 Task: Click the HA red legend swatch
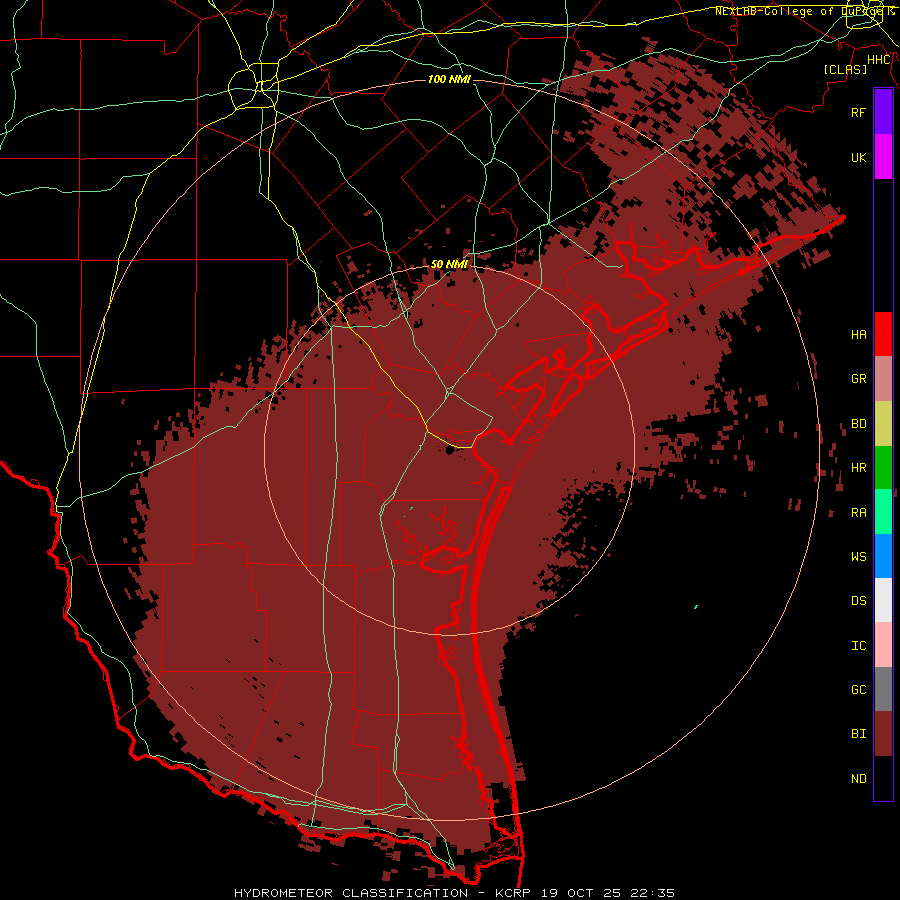(883, 334)
